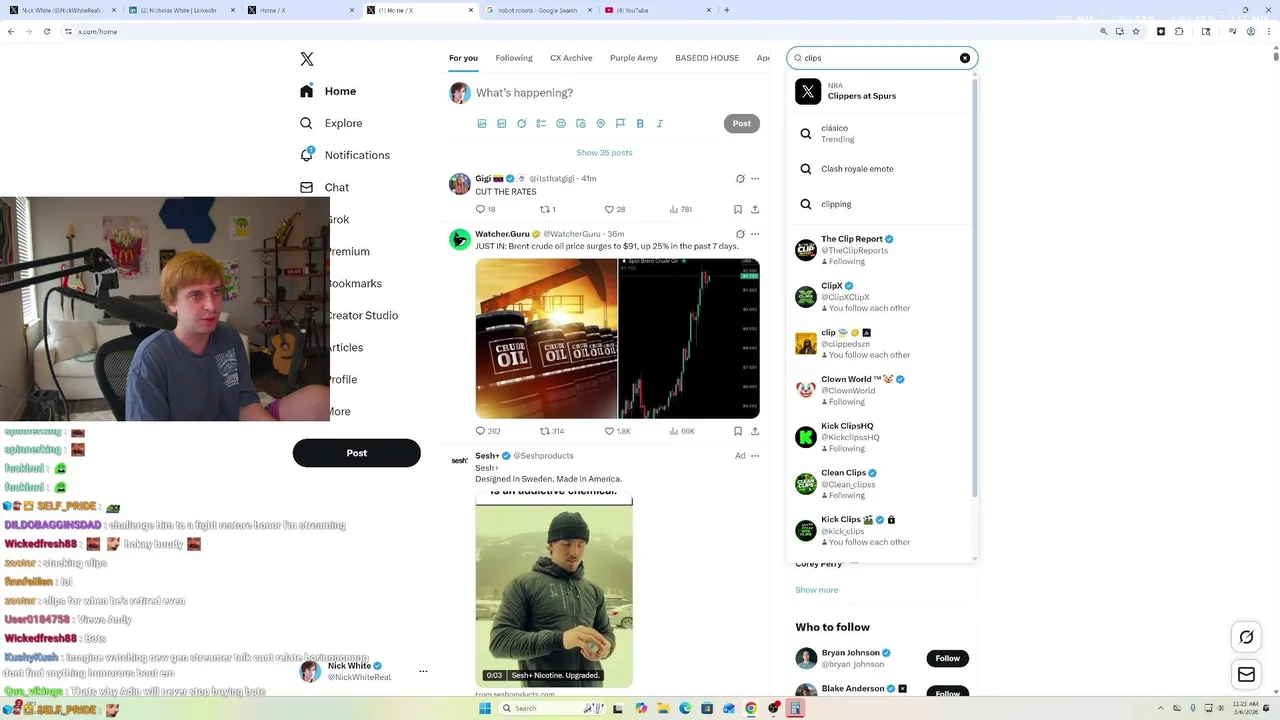Open Brent crude chart image

click(689, 338)
